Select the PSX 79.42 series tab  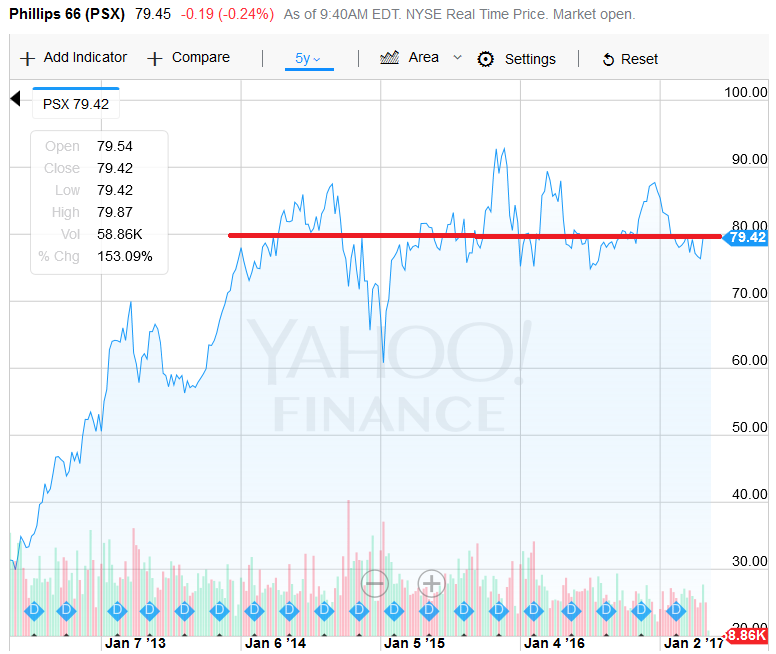[x=77, y=103]
